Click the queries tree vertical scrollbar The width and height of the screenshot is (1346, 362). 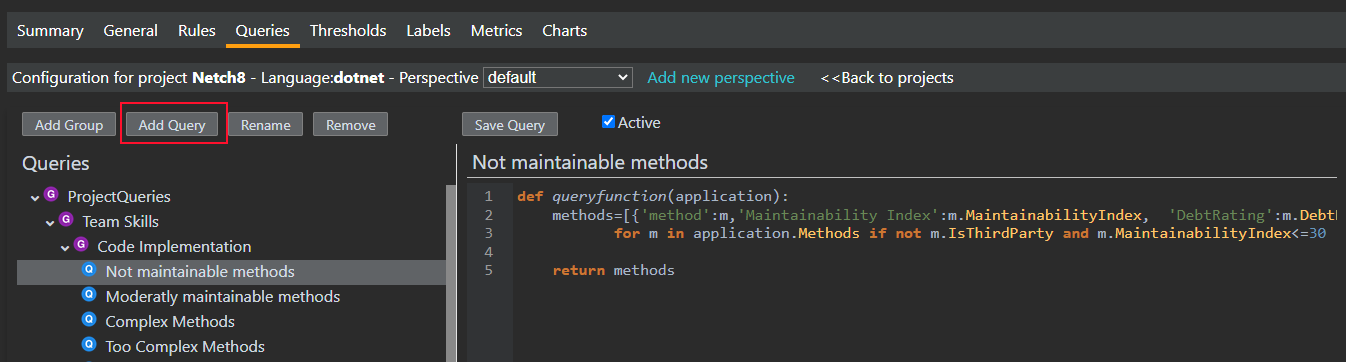[x=451, y=273]
